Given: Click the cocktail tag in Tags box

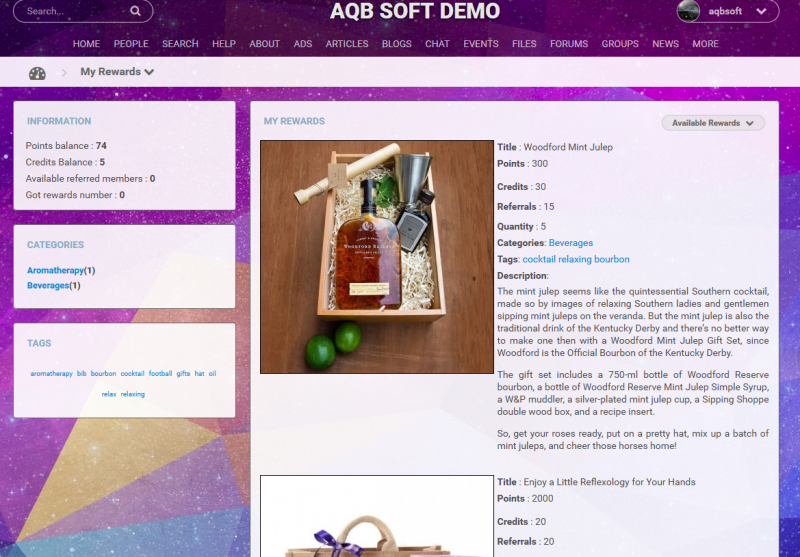Looking at the screenshot, I should (x=132, y=373).
